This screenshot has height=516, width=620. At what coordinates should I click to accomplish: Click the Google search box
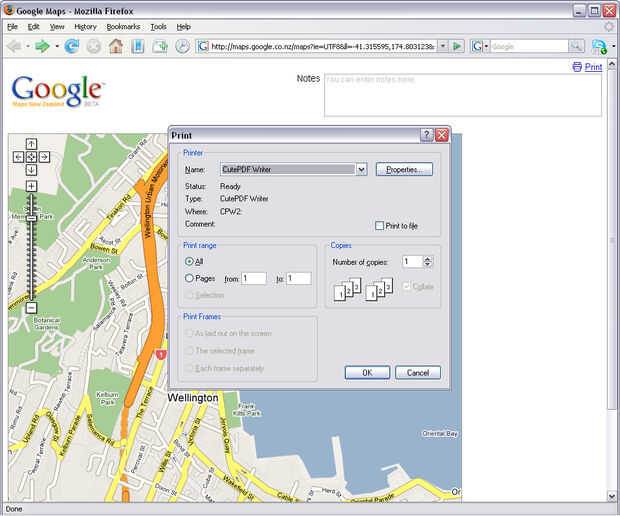[x=529, y=46]
